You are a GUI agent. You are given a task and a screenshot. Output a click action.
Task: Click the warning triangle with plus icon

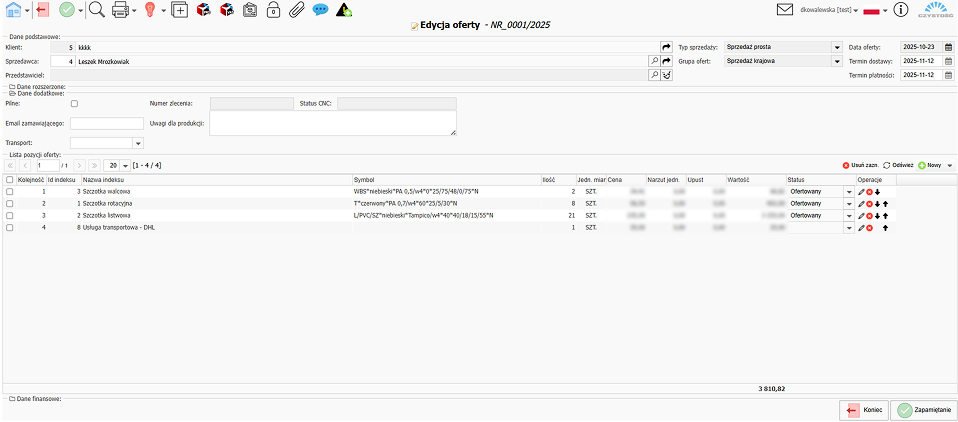[344, 9]
